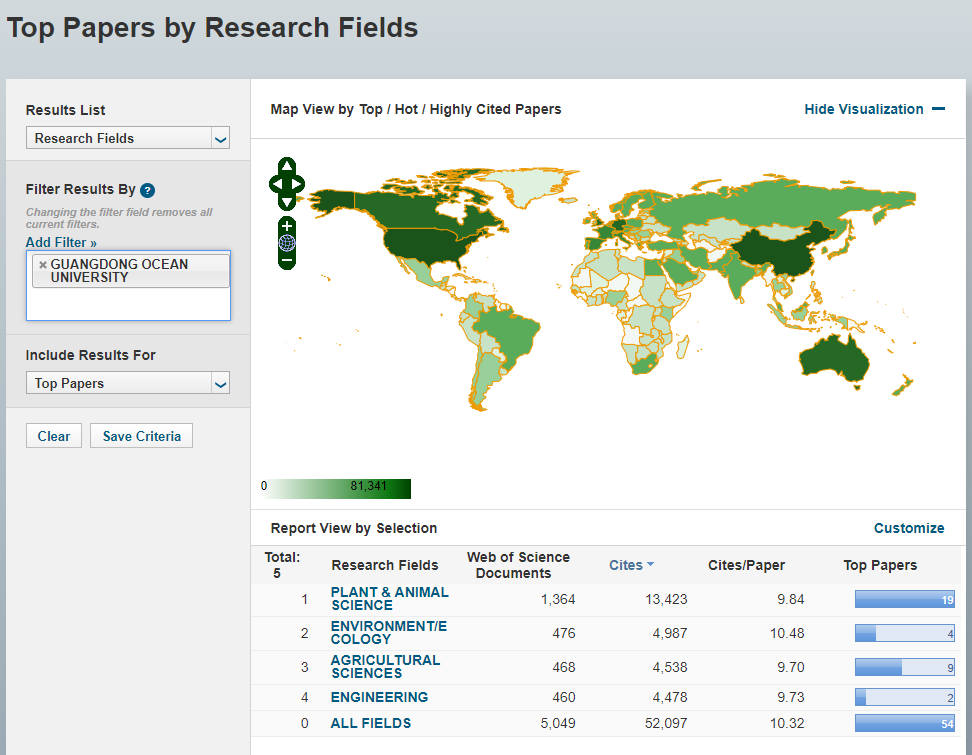The height and width of the screenshot is (755, 972).
Task: Pan the map right with the arrow
Action: point(299,183)
